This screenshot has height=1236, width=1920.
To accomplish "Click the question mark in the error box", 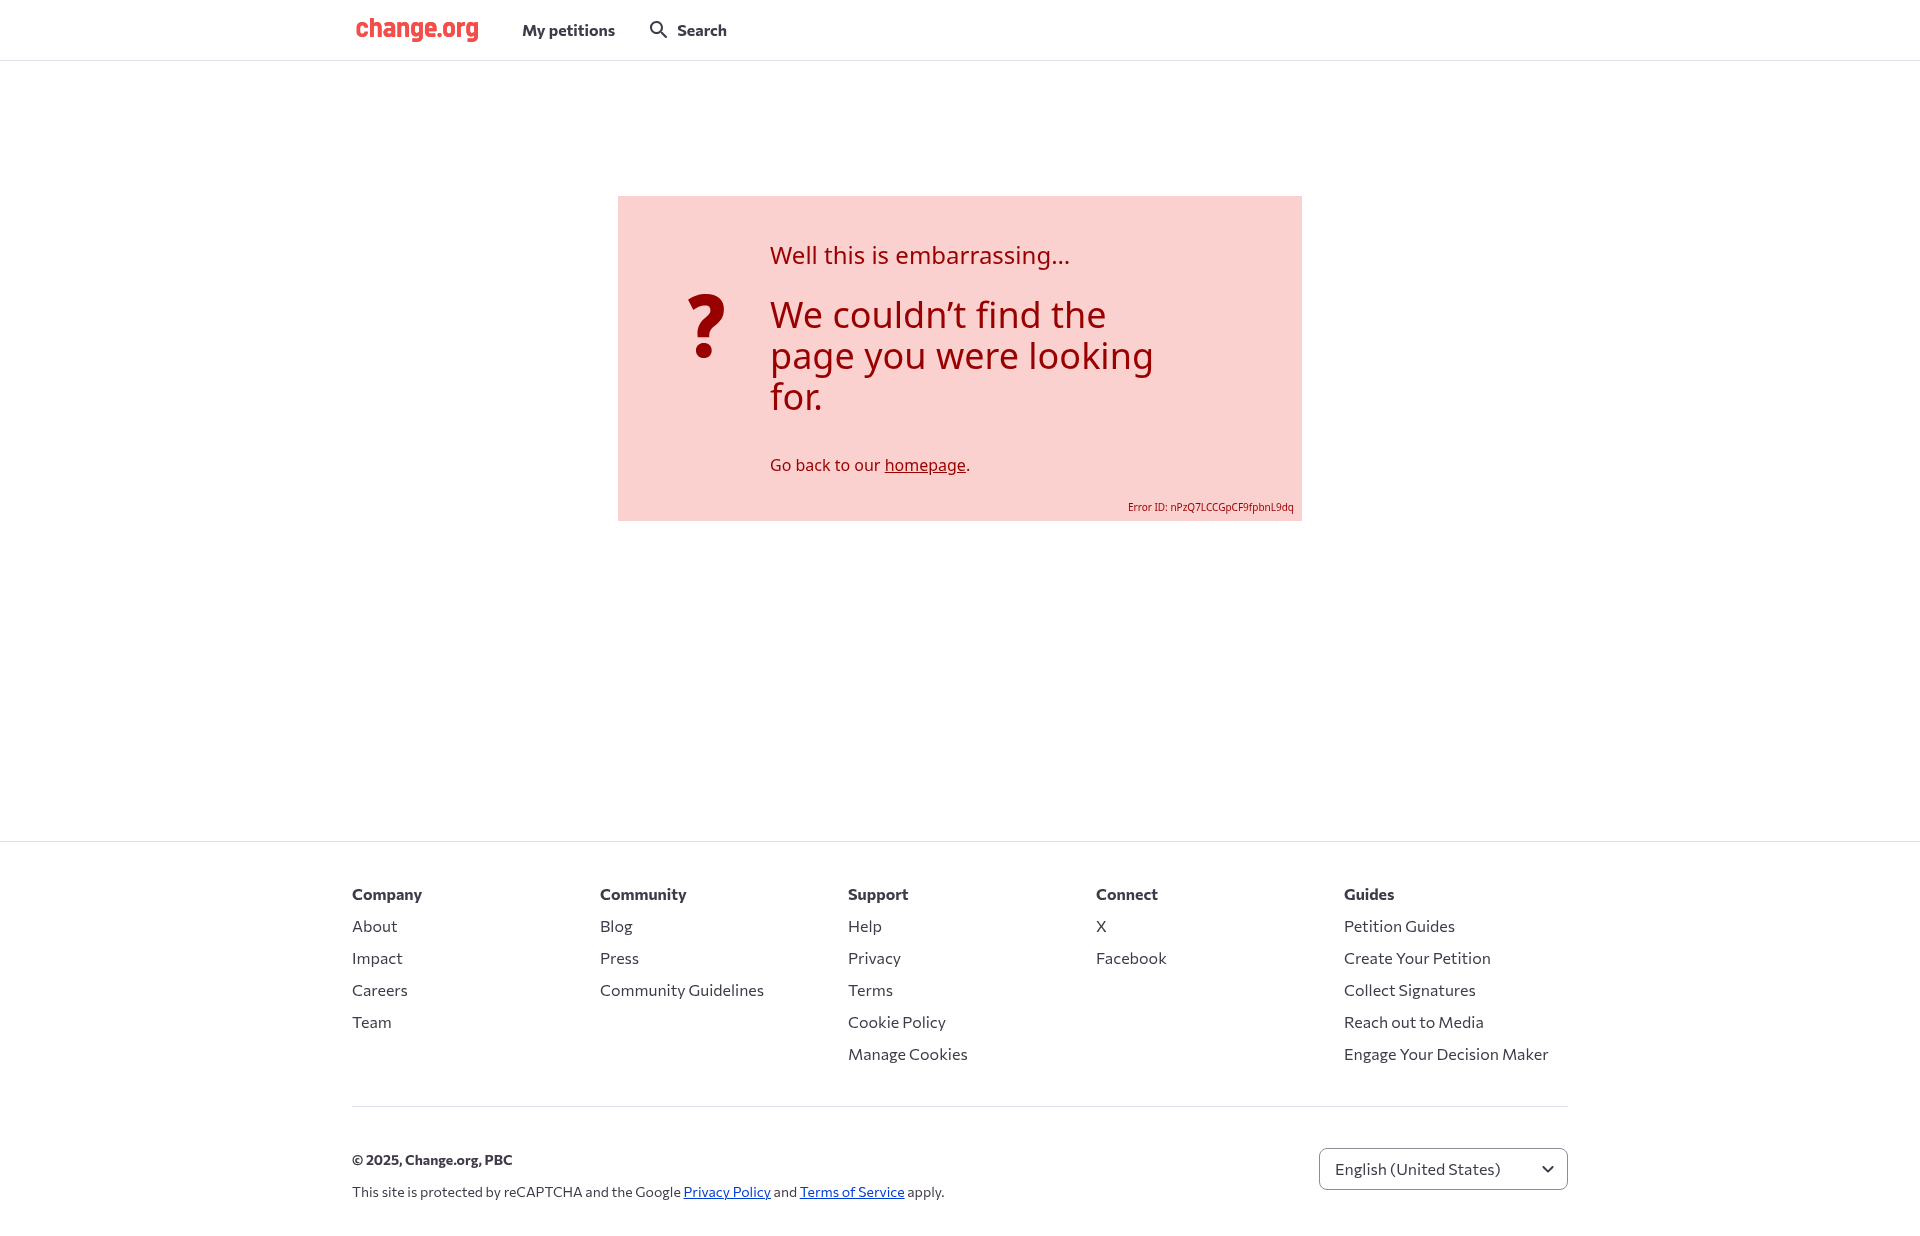I will tap(706, 326).
